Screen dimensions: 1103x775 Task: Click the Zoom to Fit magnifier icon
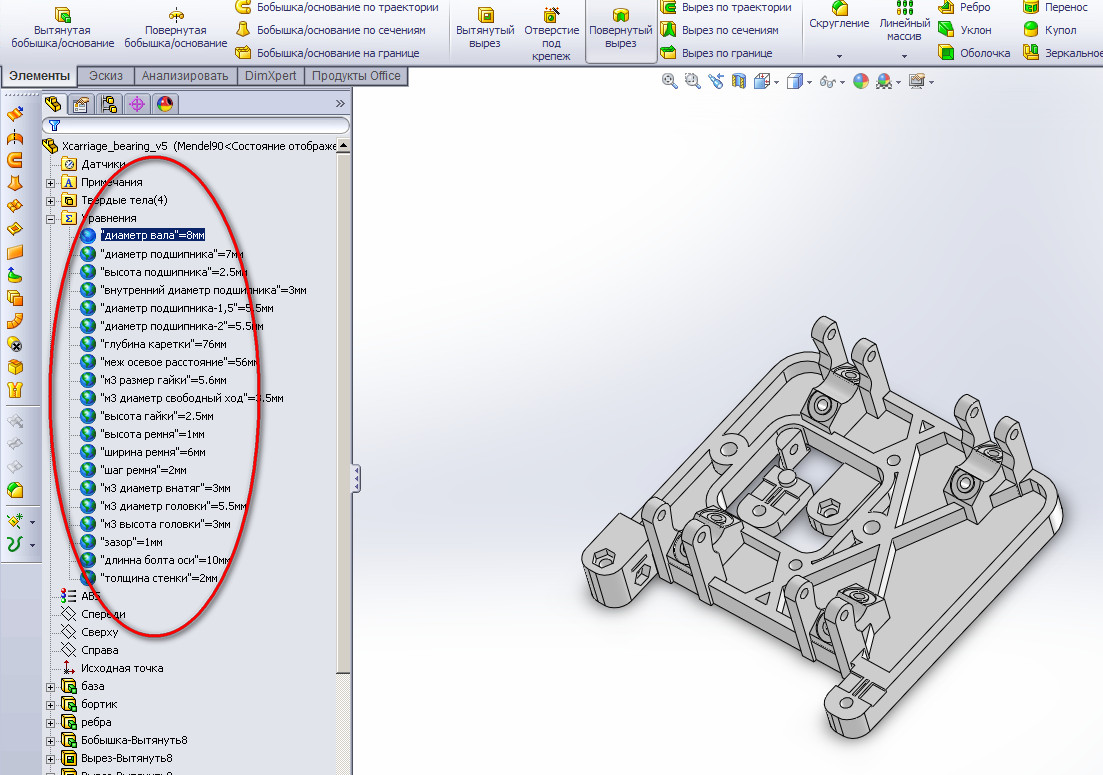click(670, 82)
